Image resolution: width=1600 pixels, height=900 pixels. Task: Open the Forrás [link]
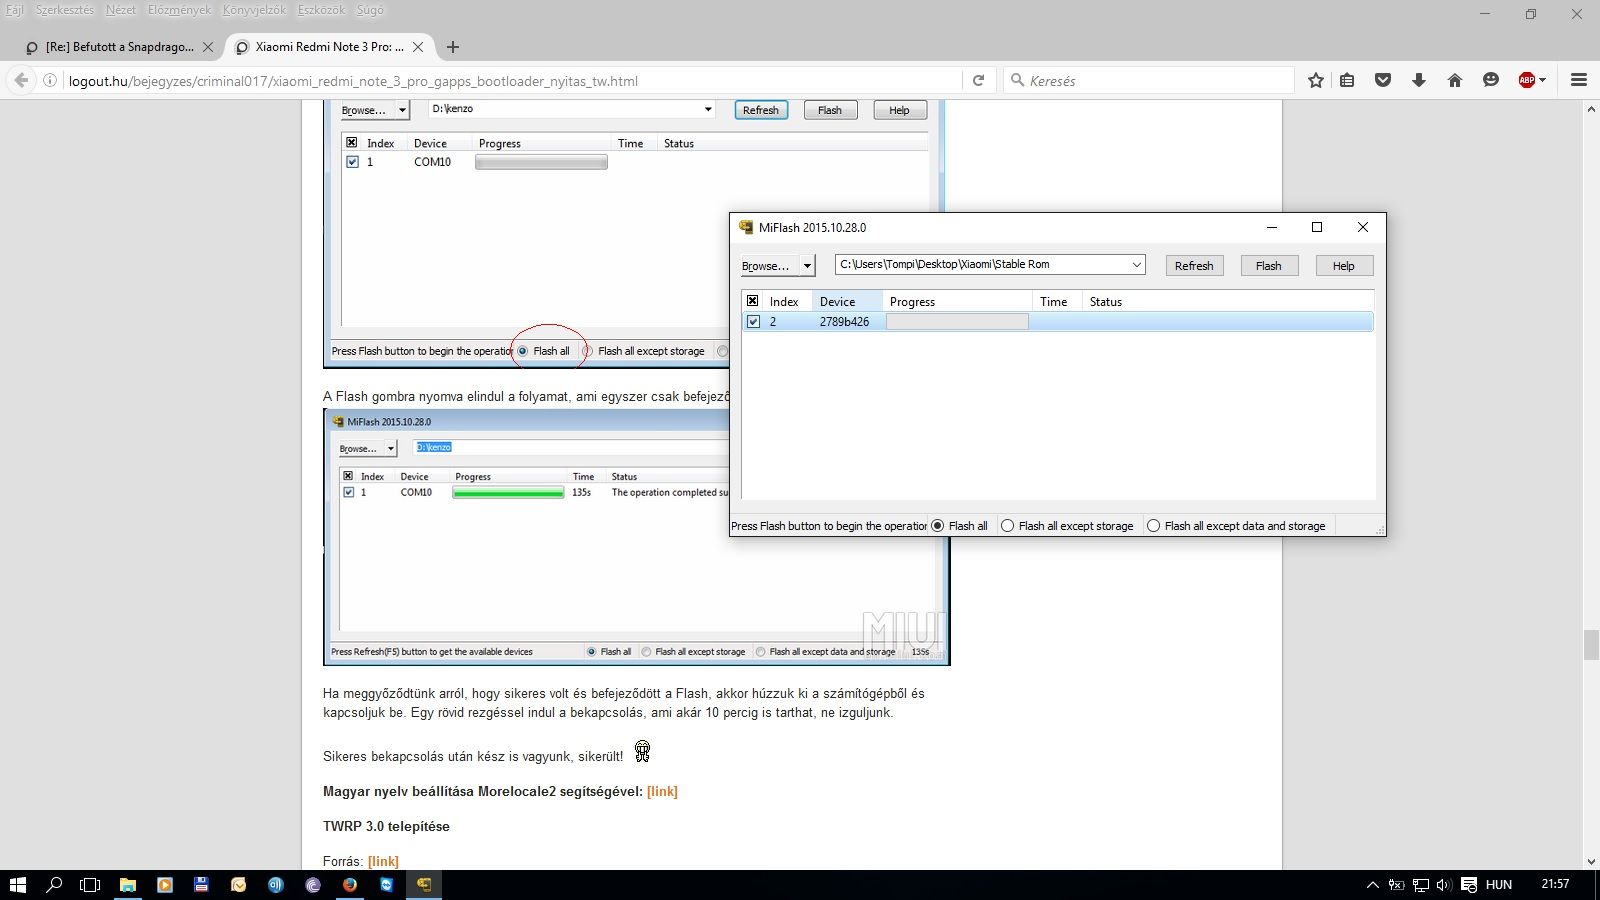pyautogui.click(x=383, y=861)
